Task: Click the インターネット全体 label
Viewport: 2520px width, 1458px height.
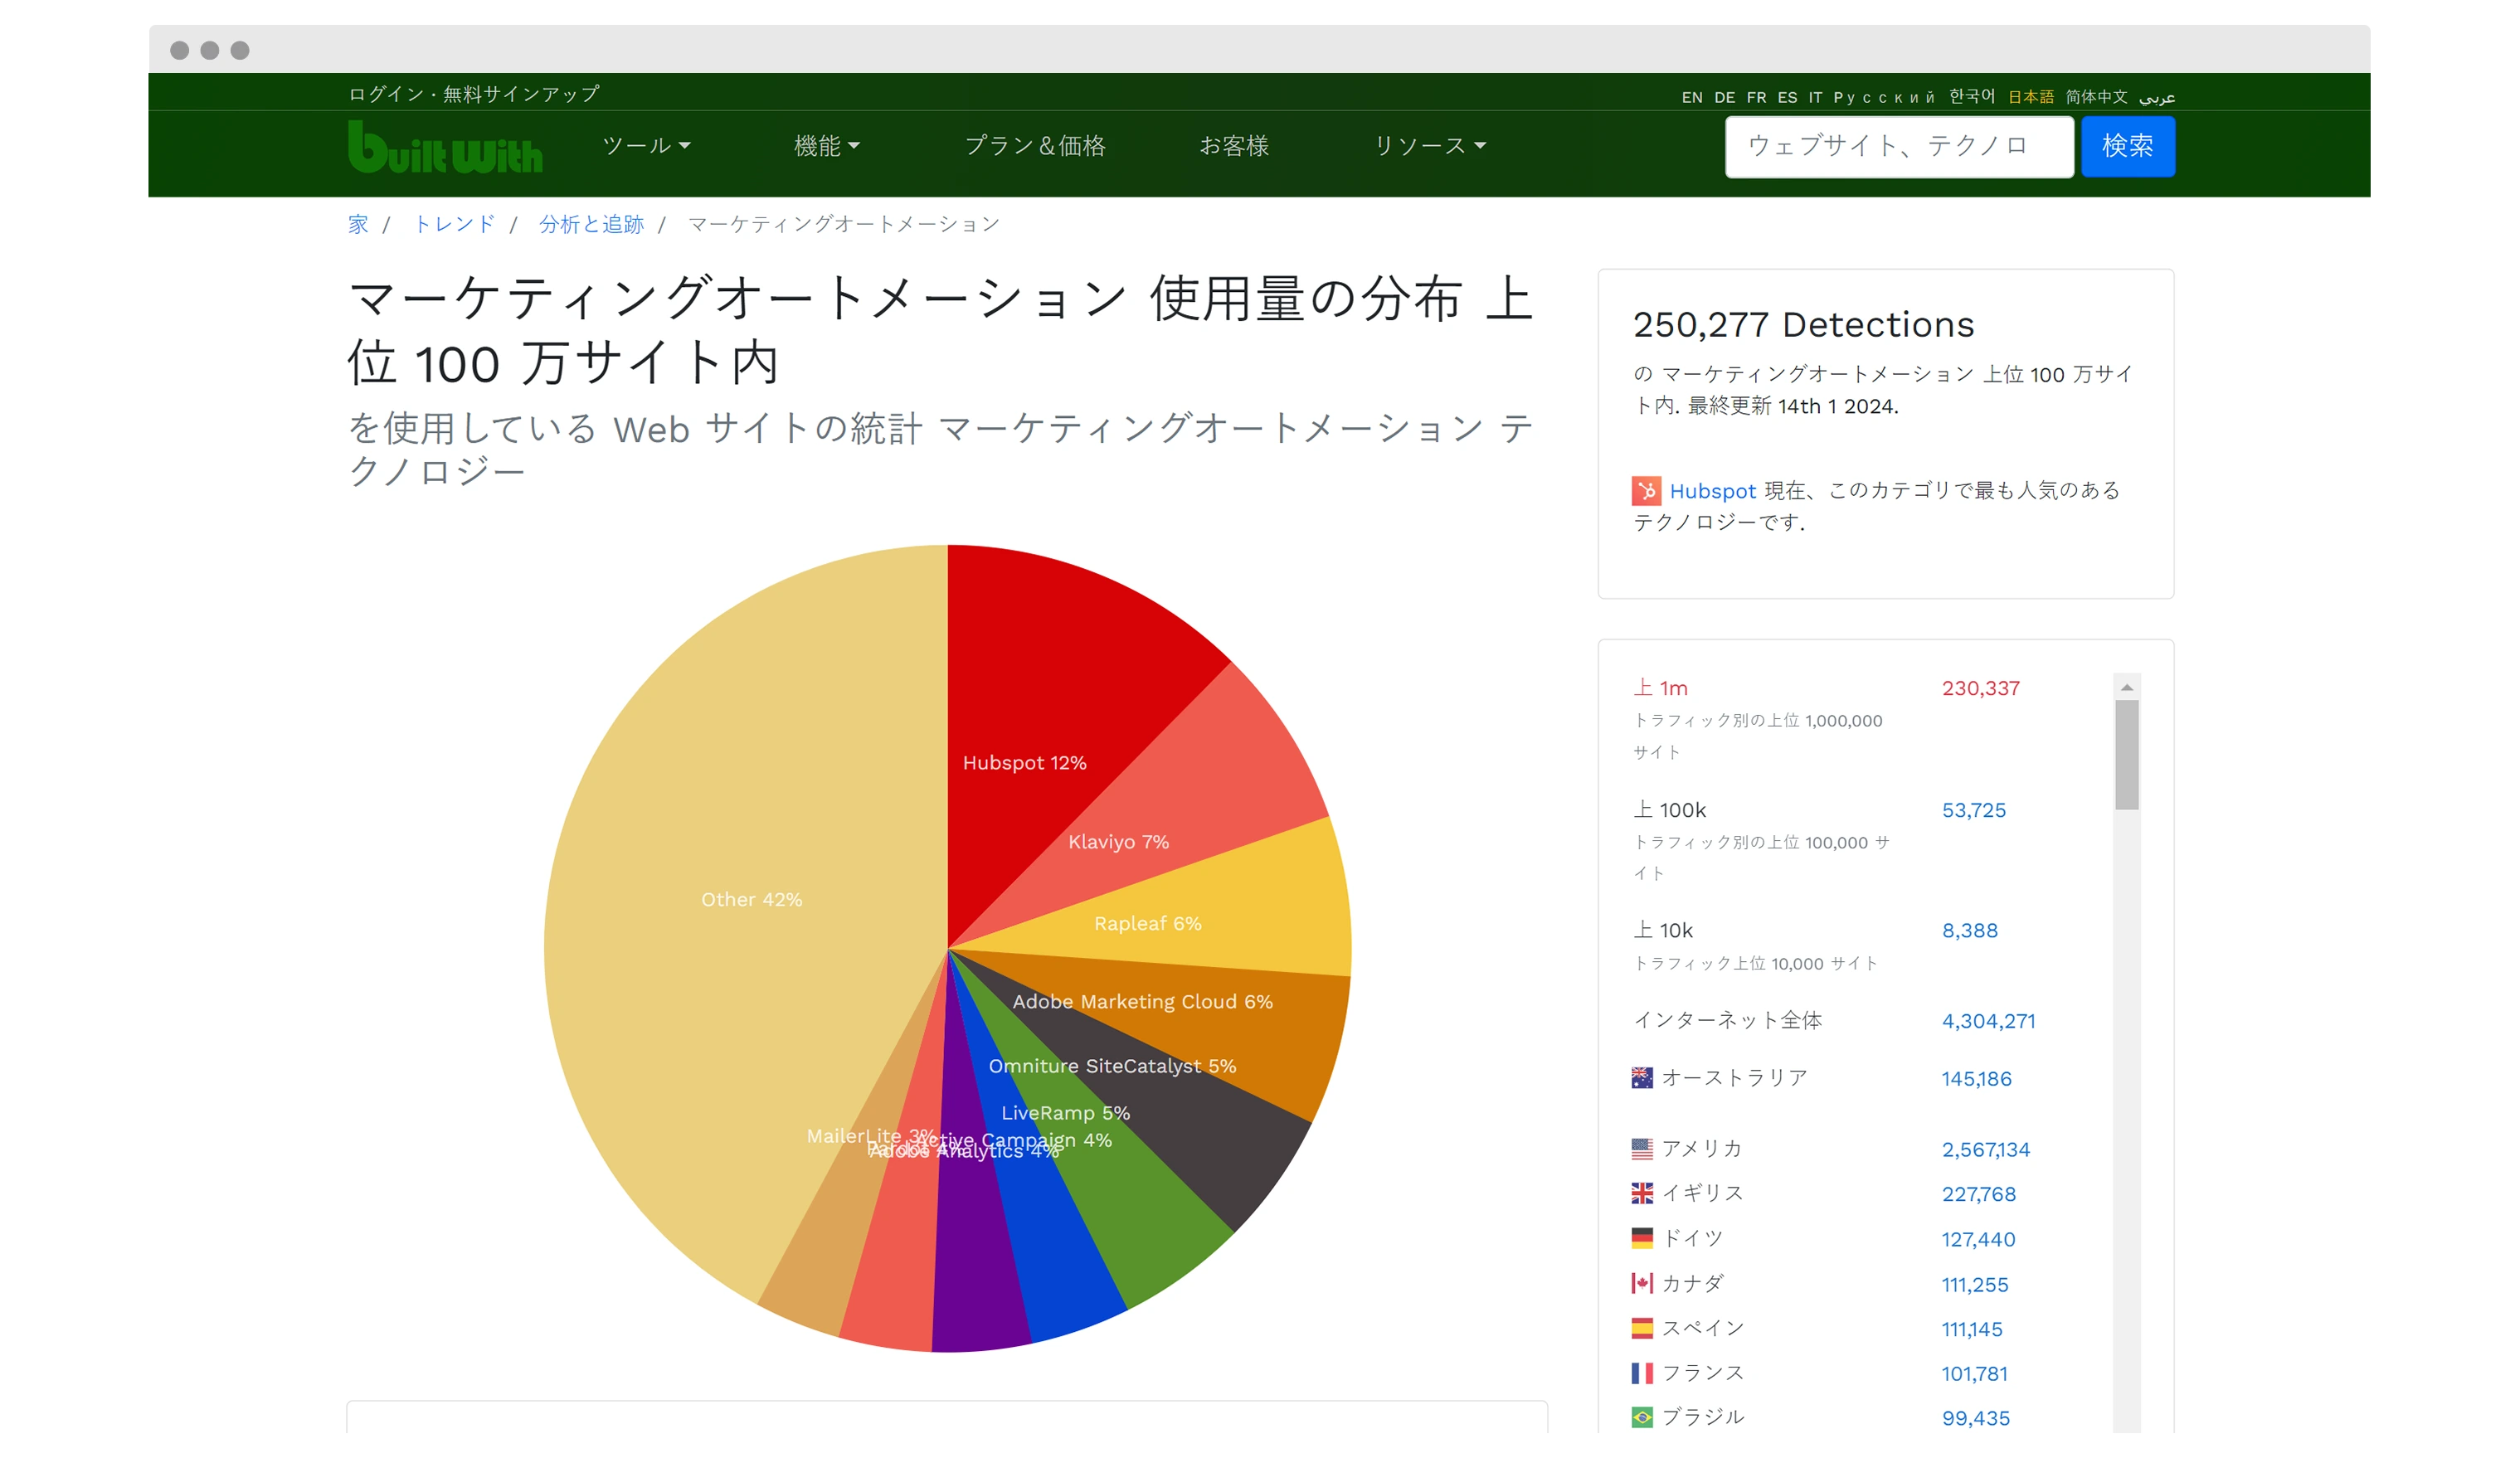Action: (x=1727, y=1020)
